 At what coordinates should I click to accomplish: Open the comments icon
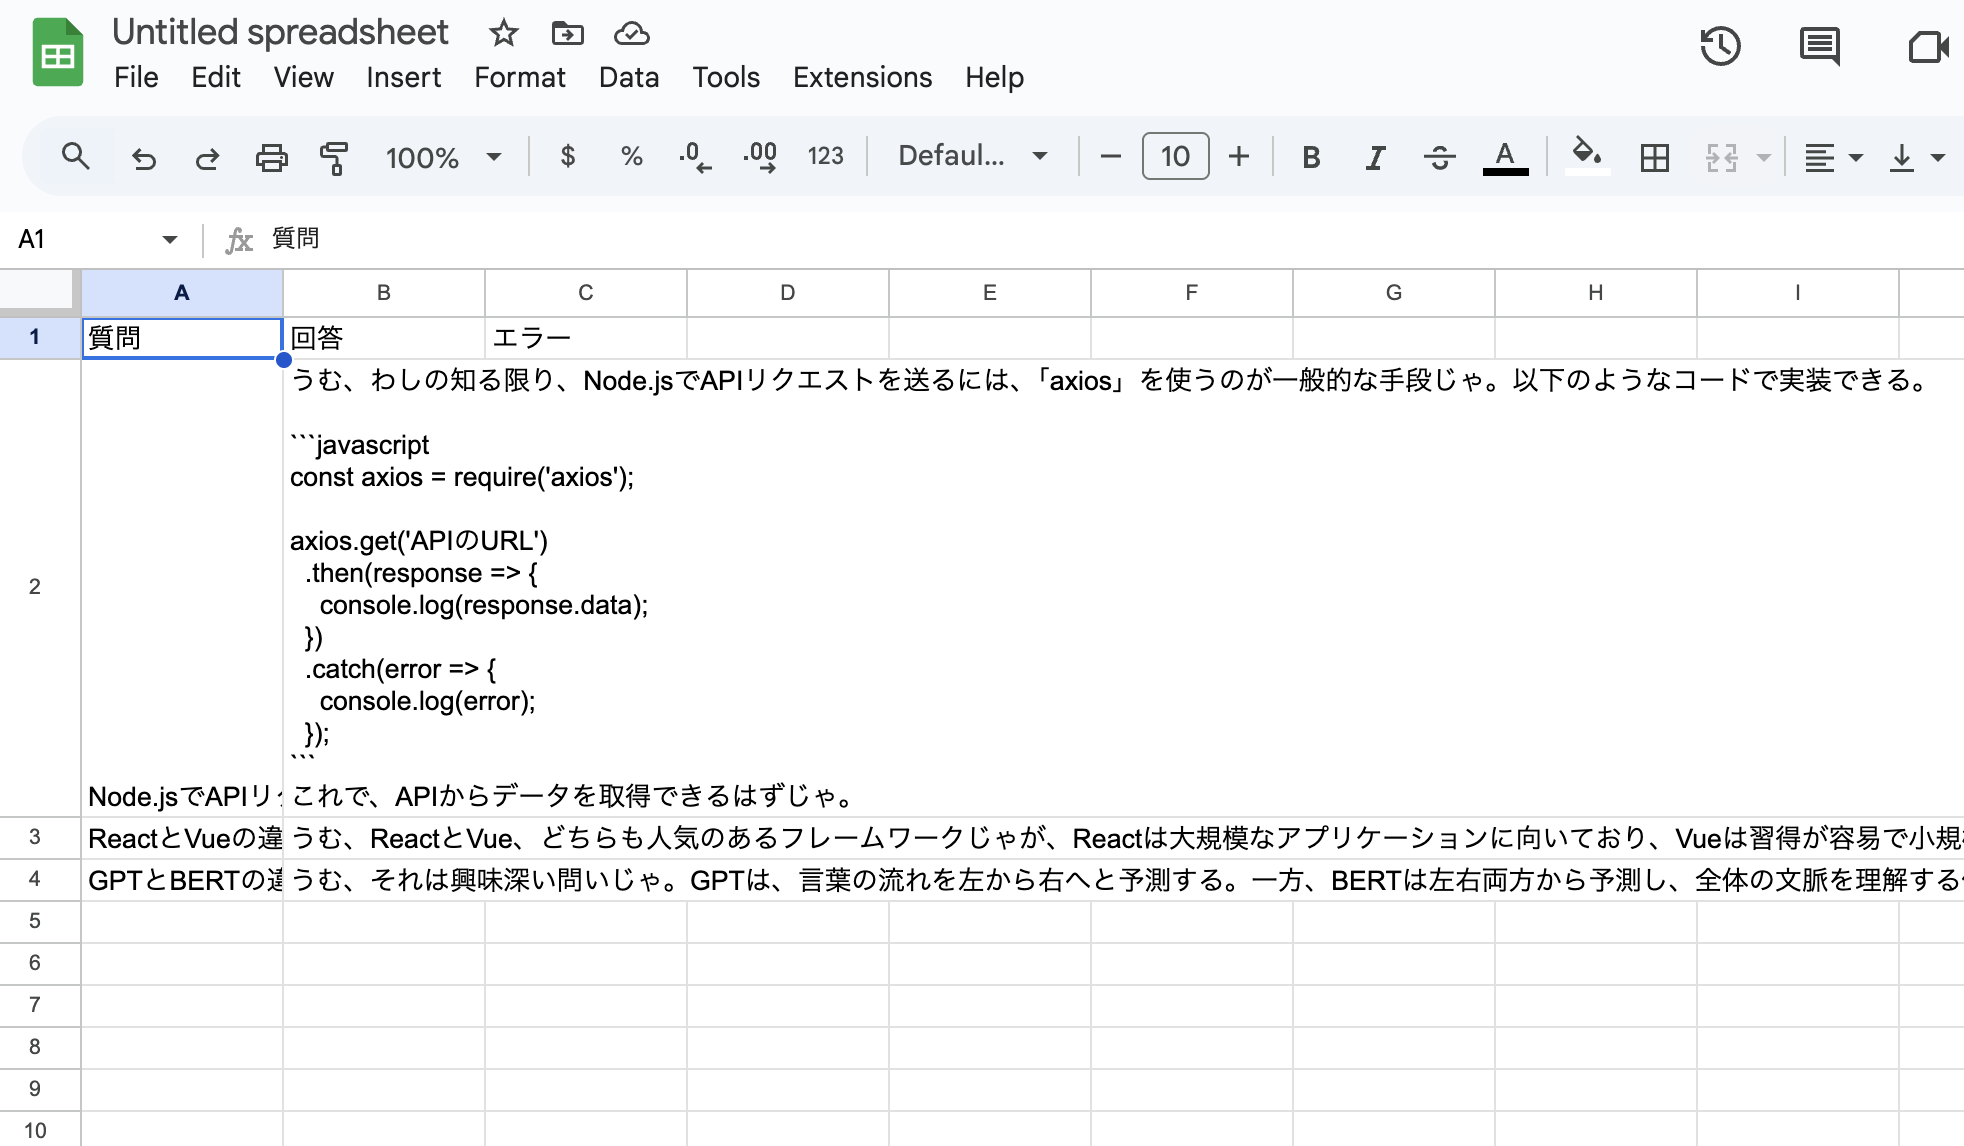click(x=1819, y=46)
